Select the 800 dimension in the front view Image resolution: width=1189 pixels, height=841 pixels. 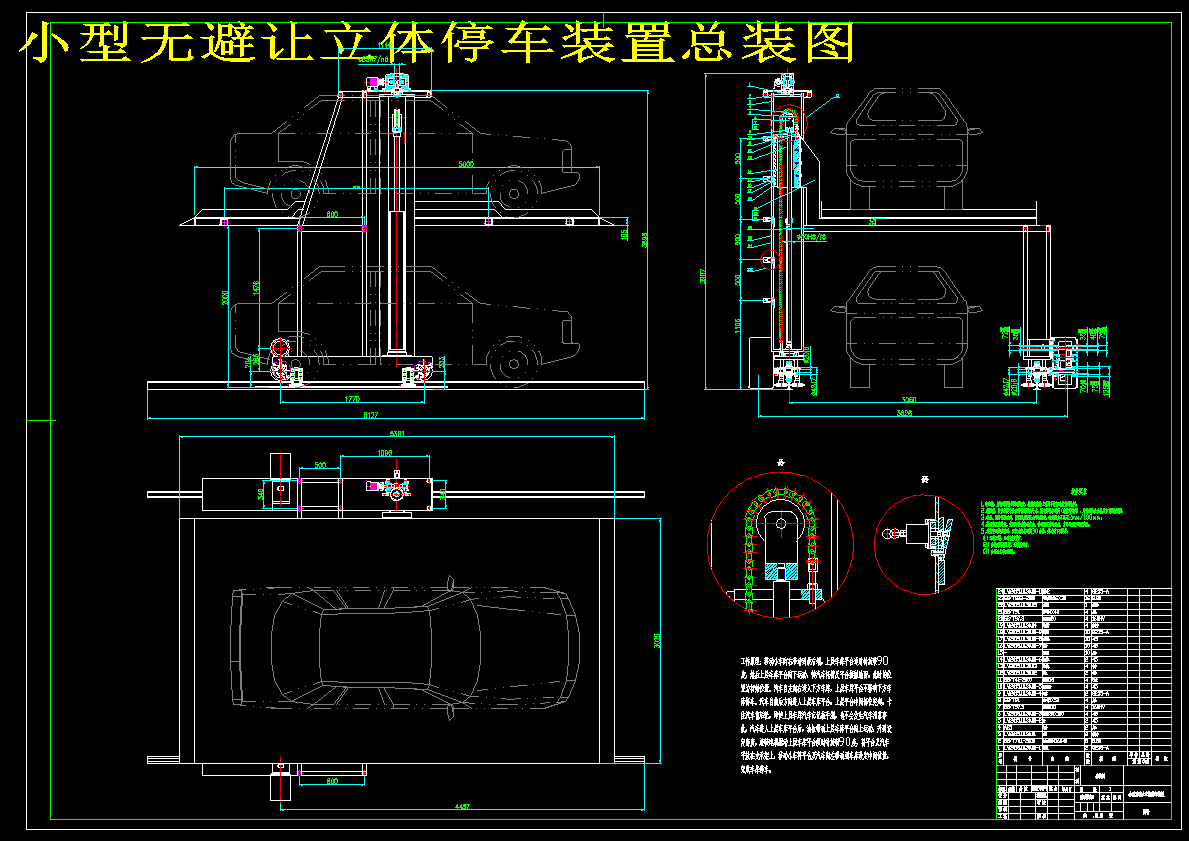(x=332, y=215)
